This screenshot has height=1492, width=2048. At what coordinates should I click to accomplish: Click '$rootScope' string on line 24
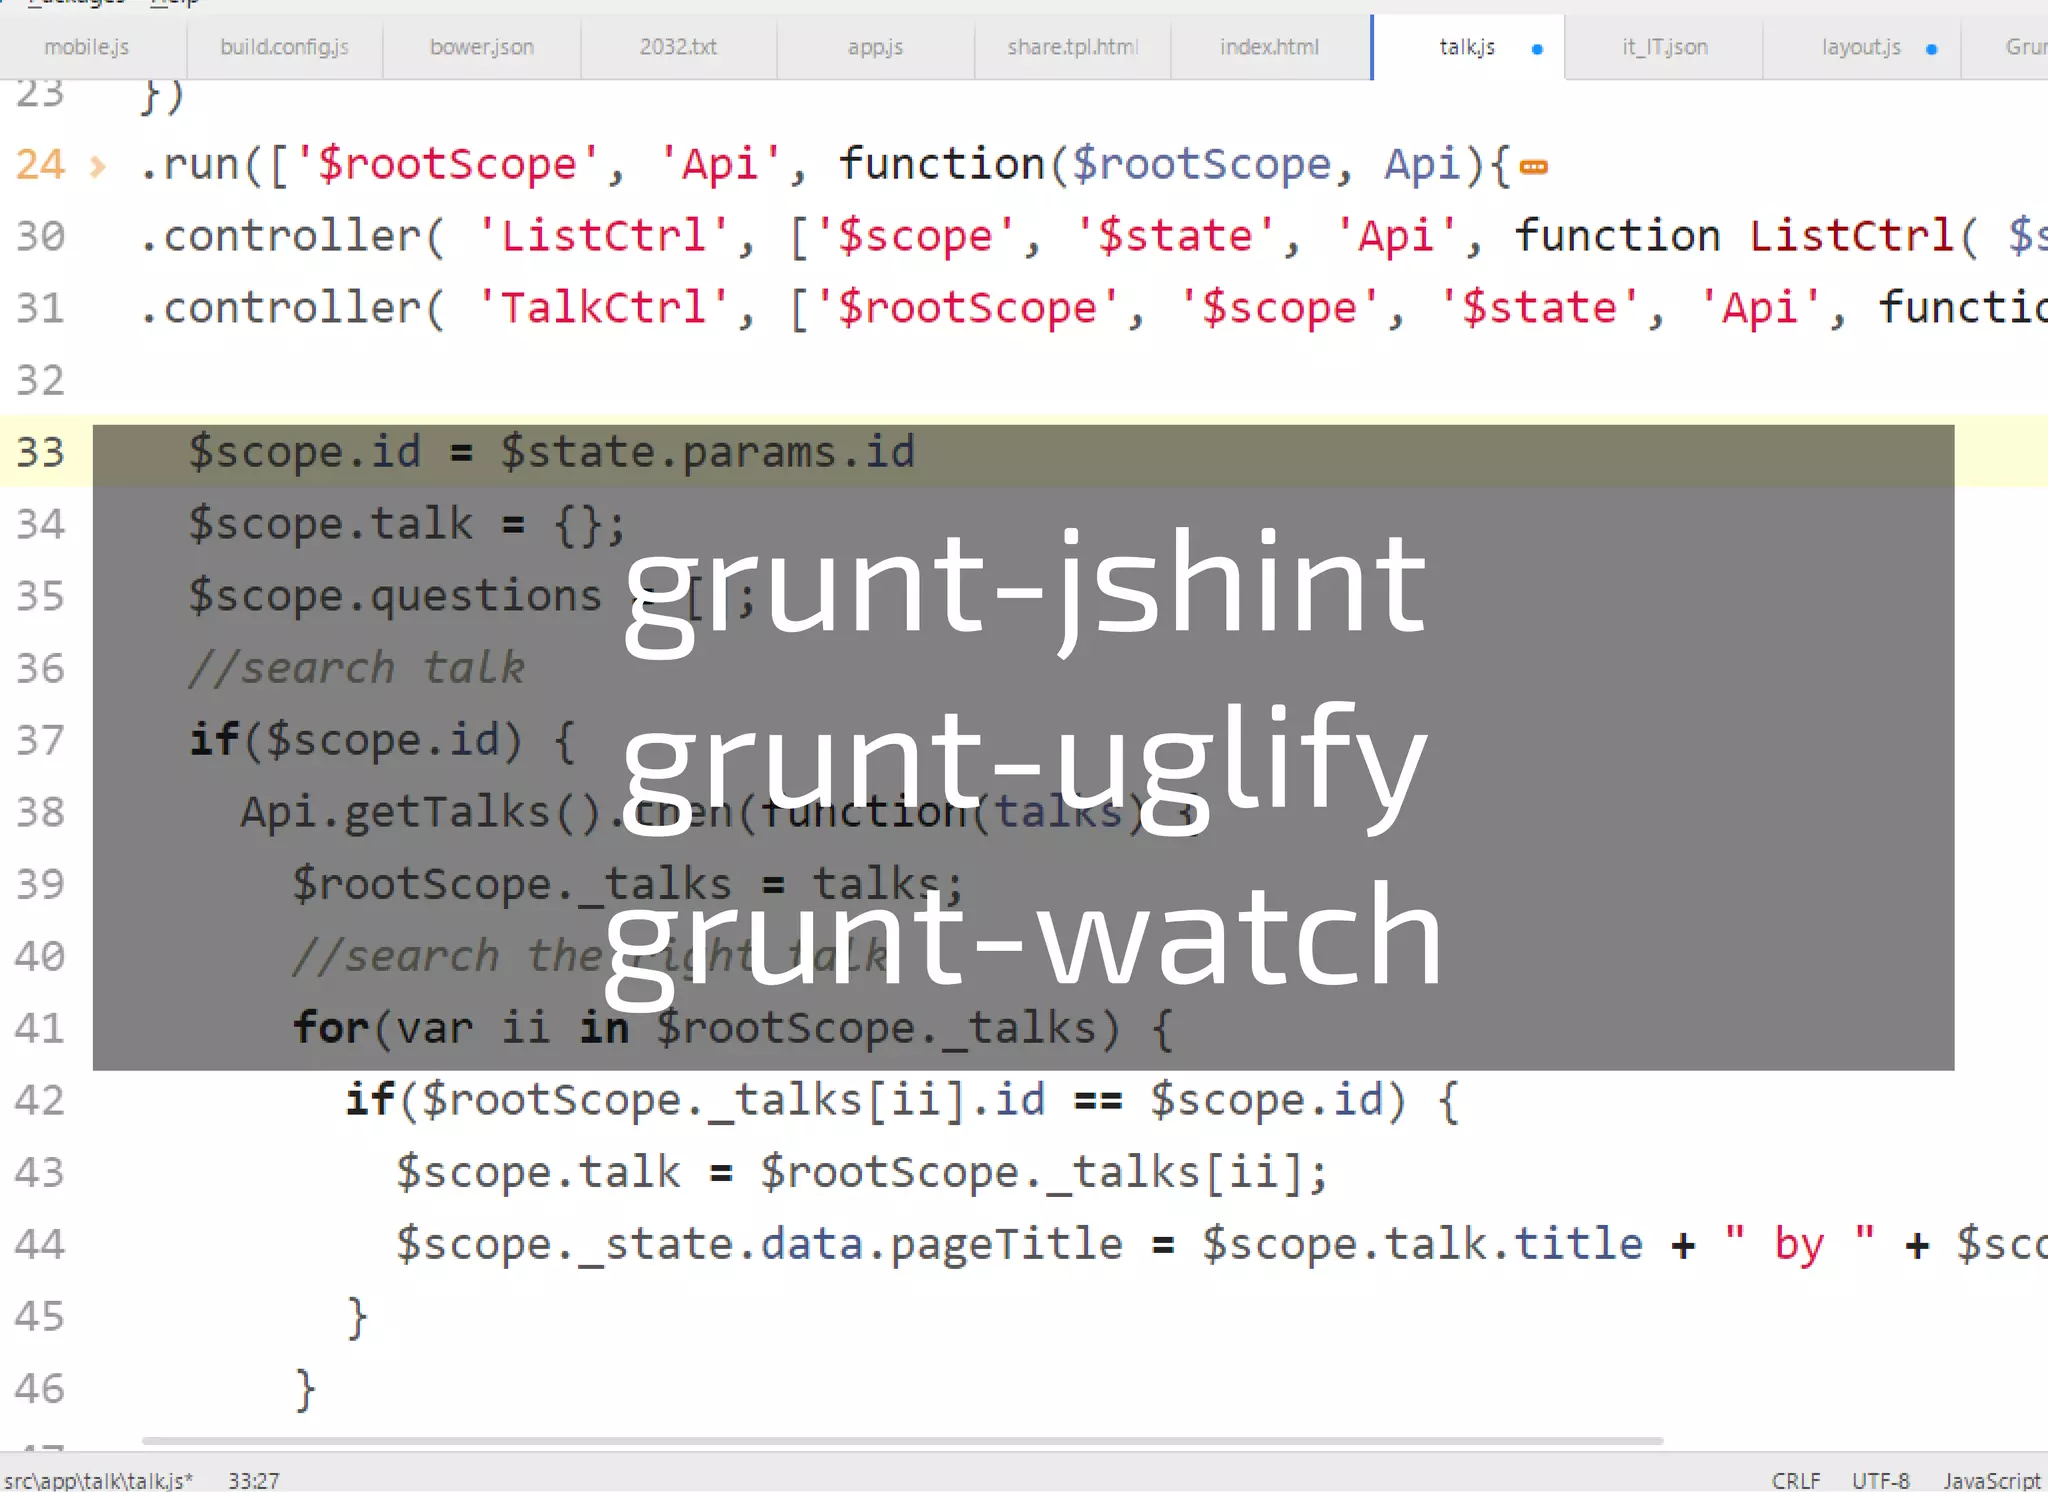pos(447,164)
